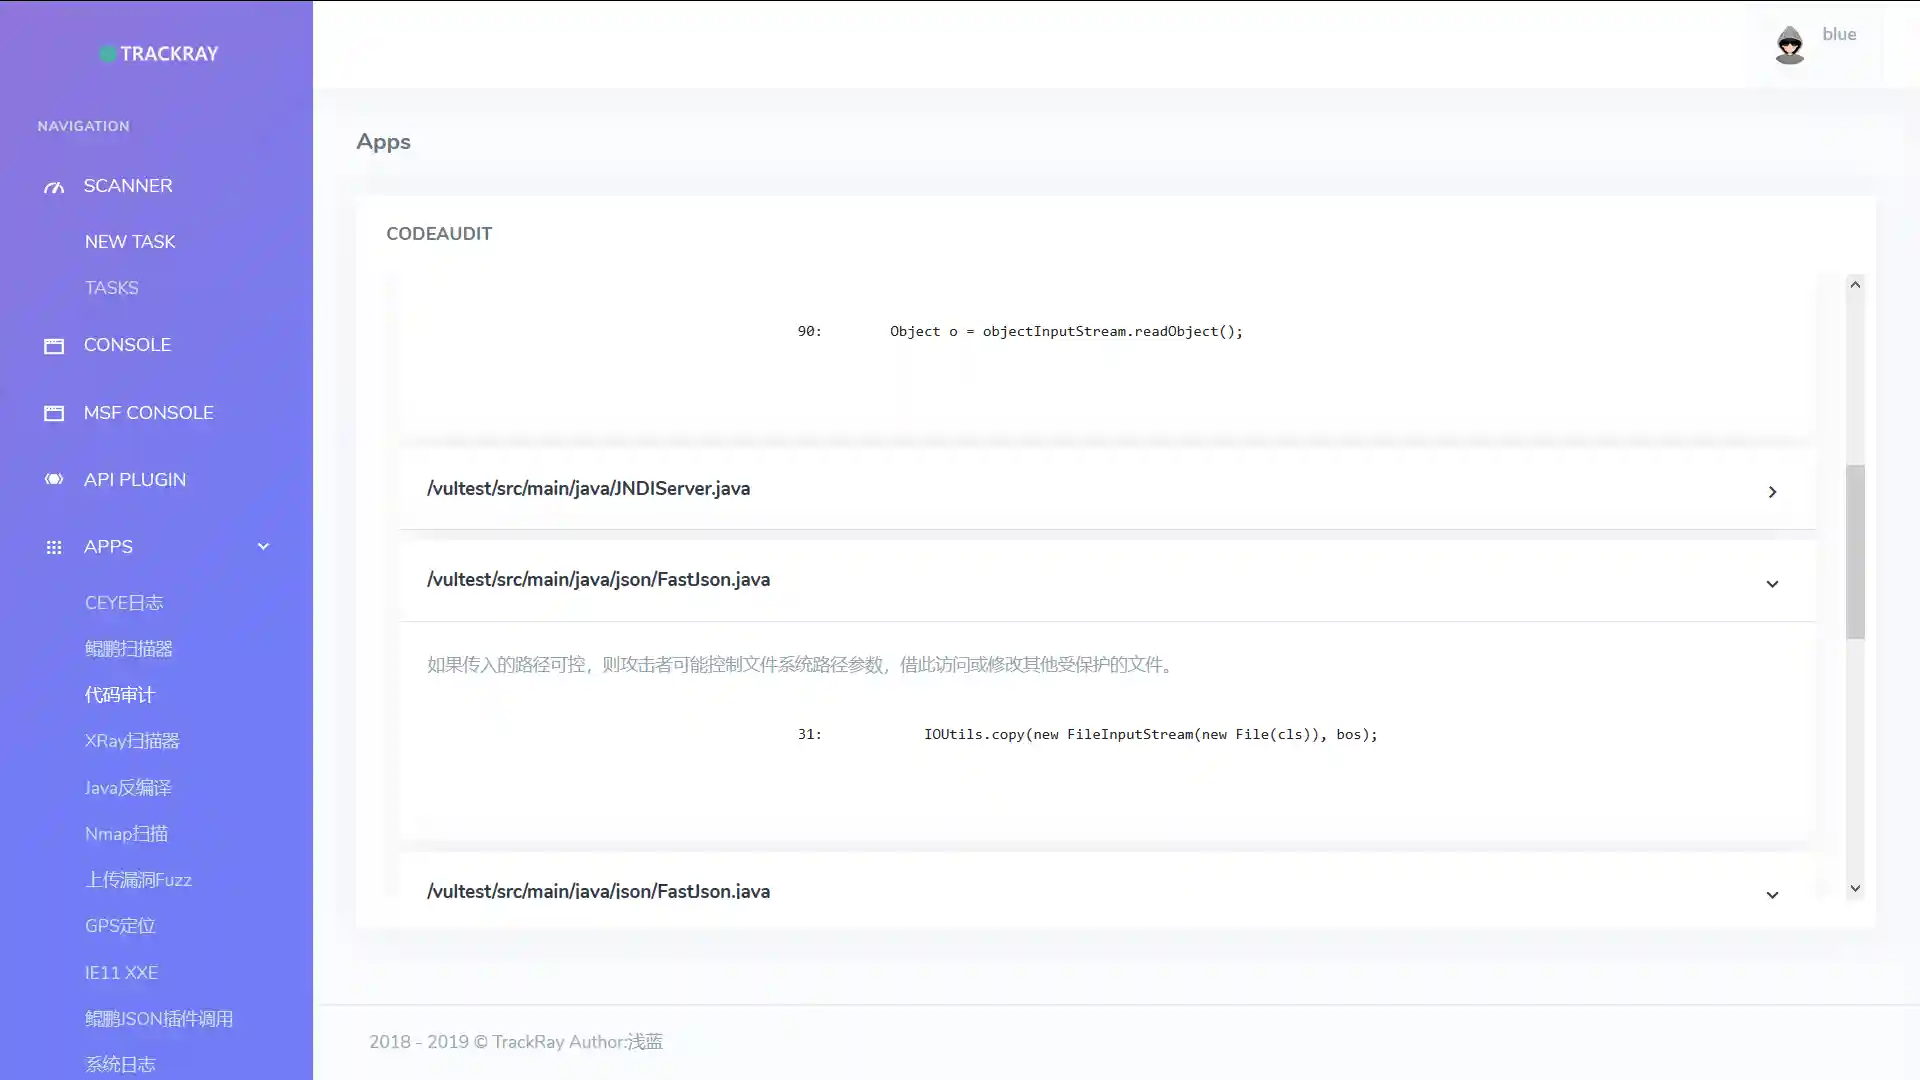Select Java反编译 in sidebar
This screenshot has width=1920, height=1080.
(x=128, y=788)
